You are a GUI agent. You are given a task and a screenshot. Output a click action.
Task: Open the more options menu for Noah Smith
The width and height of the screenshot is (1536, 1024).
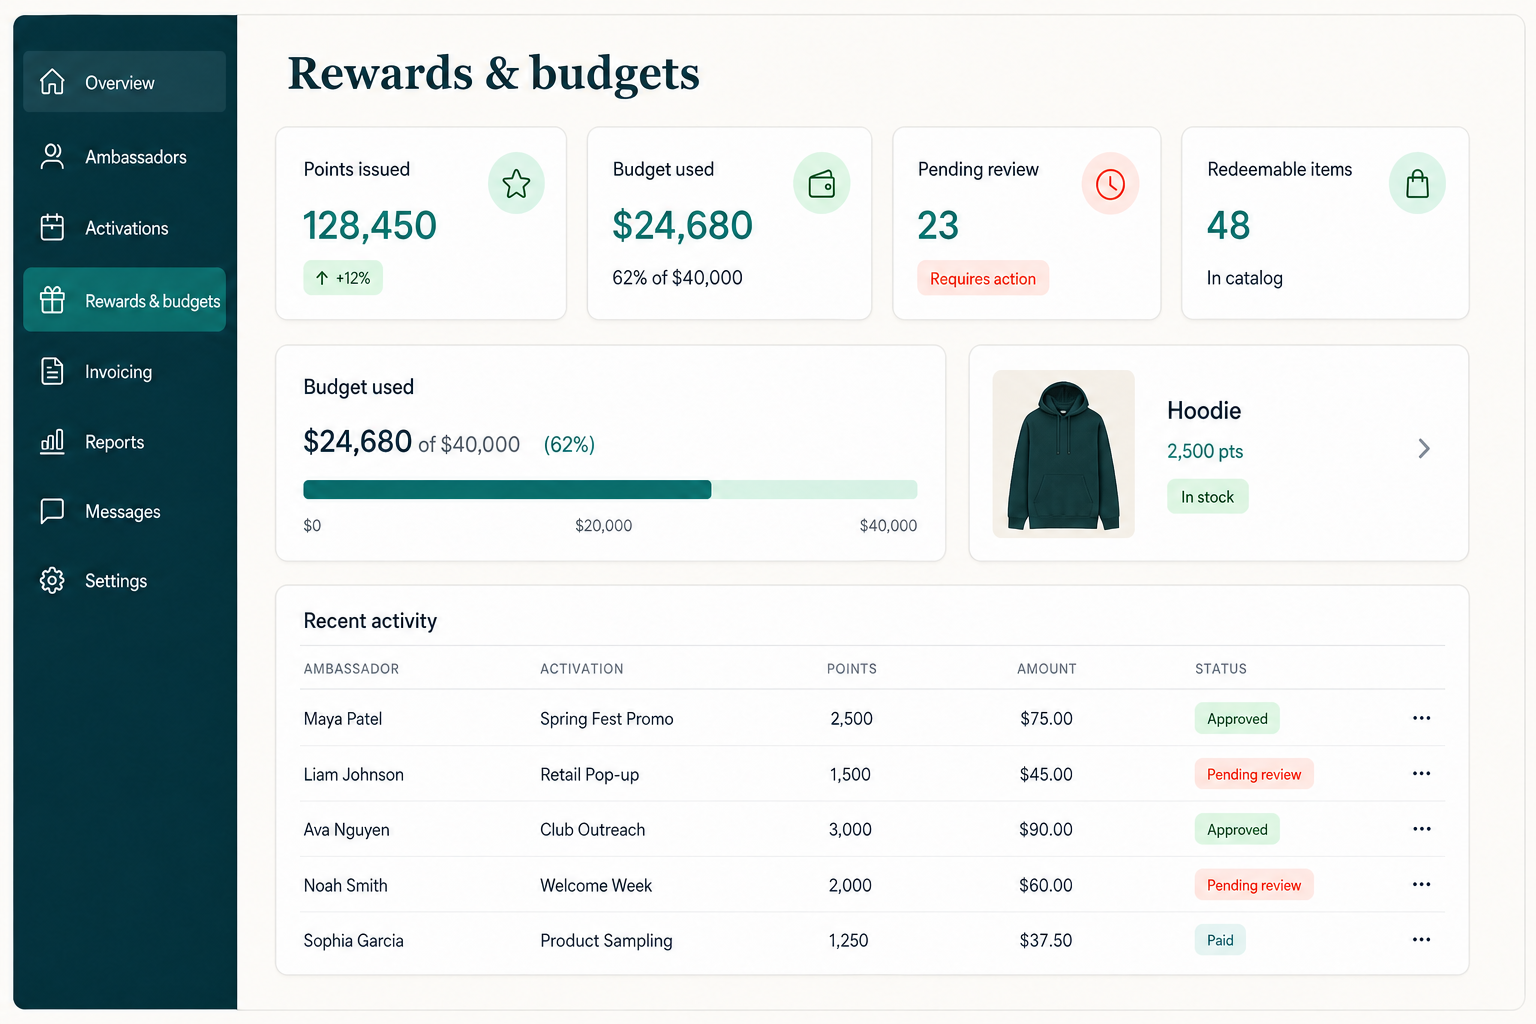(1421, 884)
